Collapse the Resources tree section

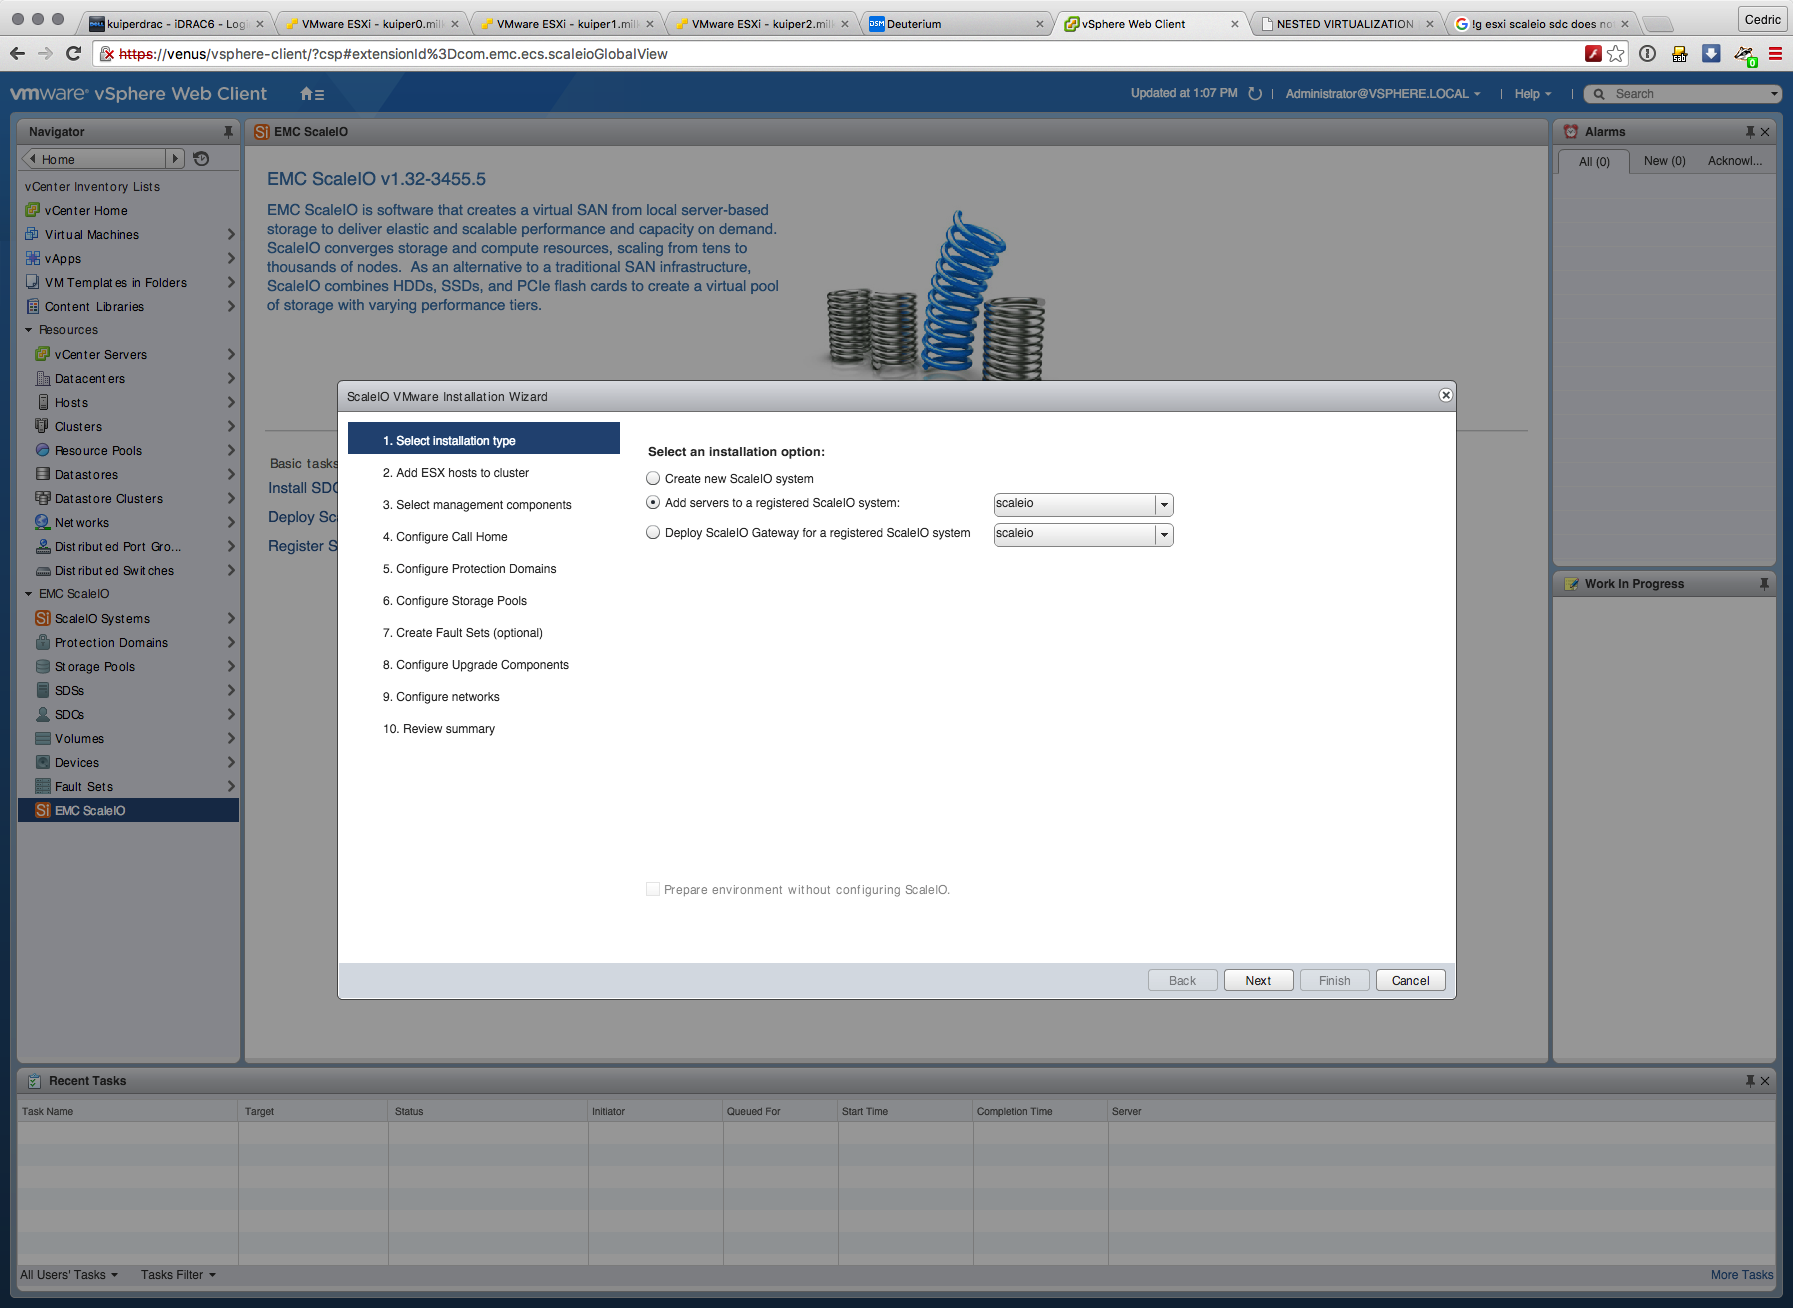click(x=29, y=330)
